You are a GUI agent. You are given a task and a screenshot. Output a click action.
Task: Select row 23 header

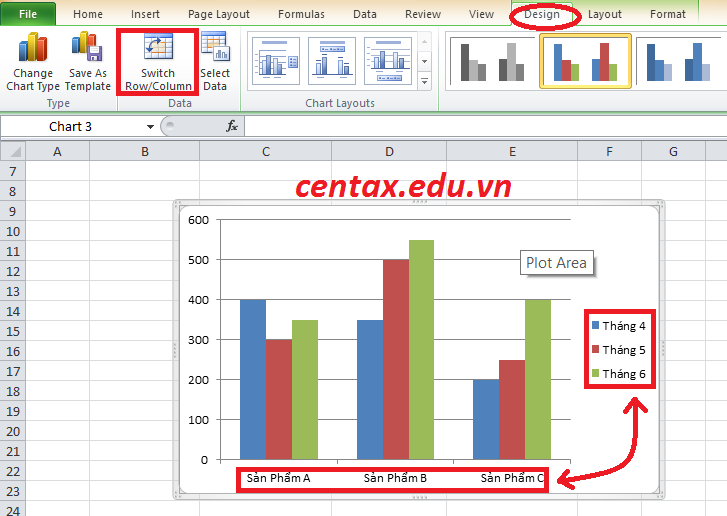(x=13, y=491)
